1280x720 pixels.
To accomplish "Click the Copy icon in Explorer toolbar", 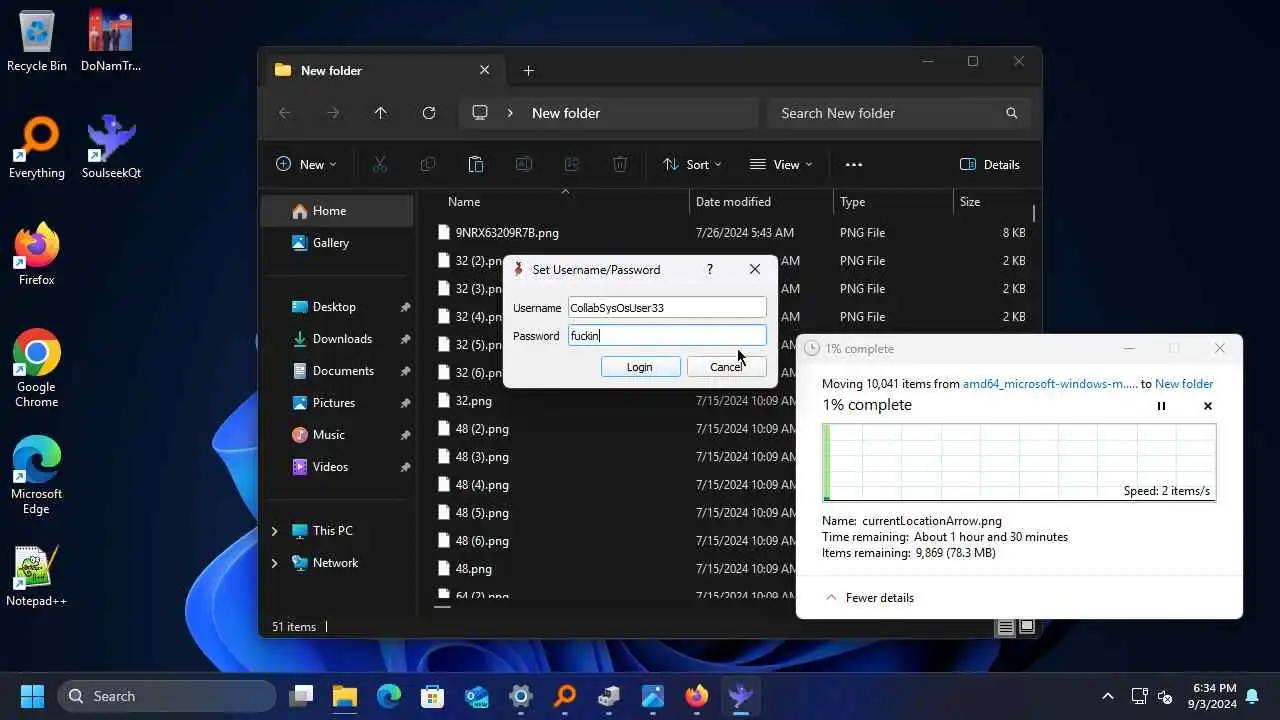I will [428, 165].
